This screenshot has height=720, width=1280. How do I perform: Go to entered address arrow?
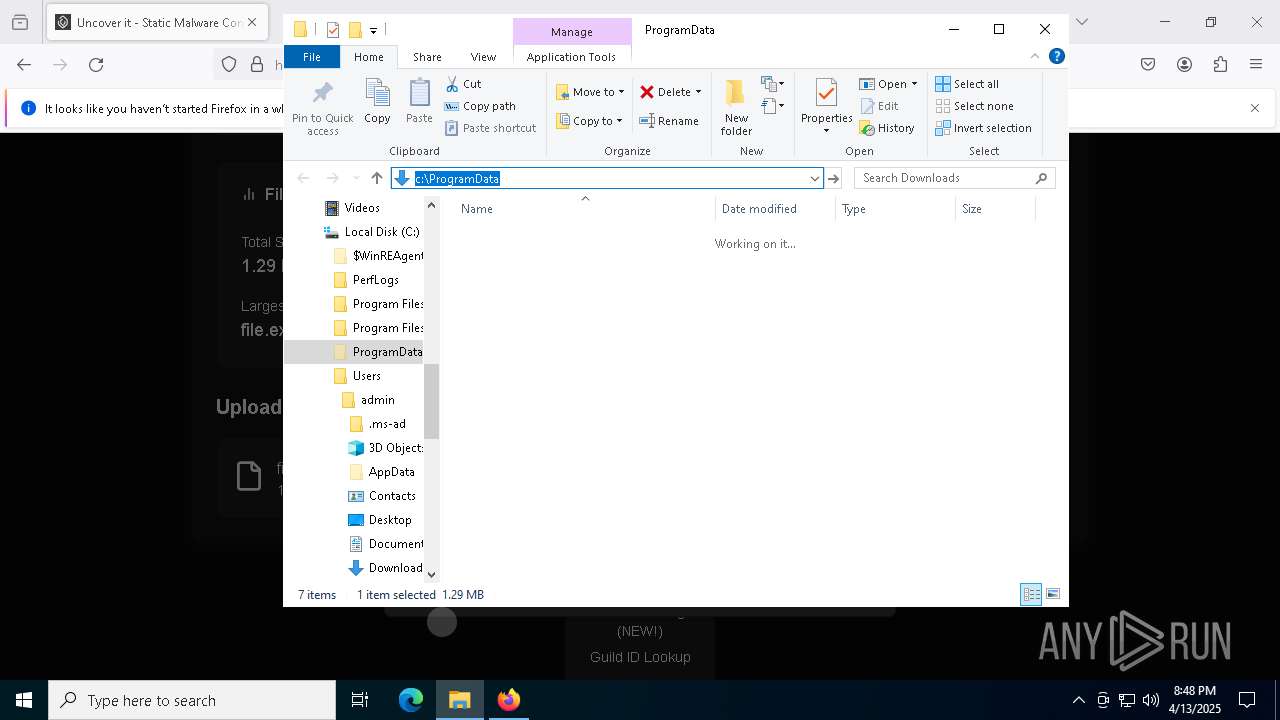pos(833,178)
